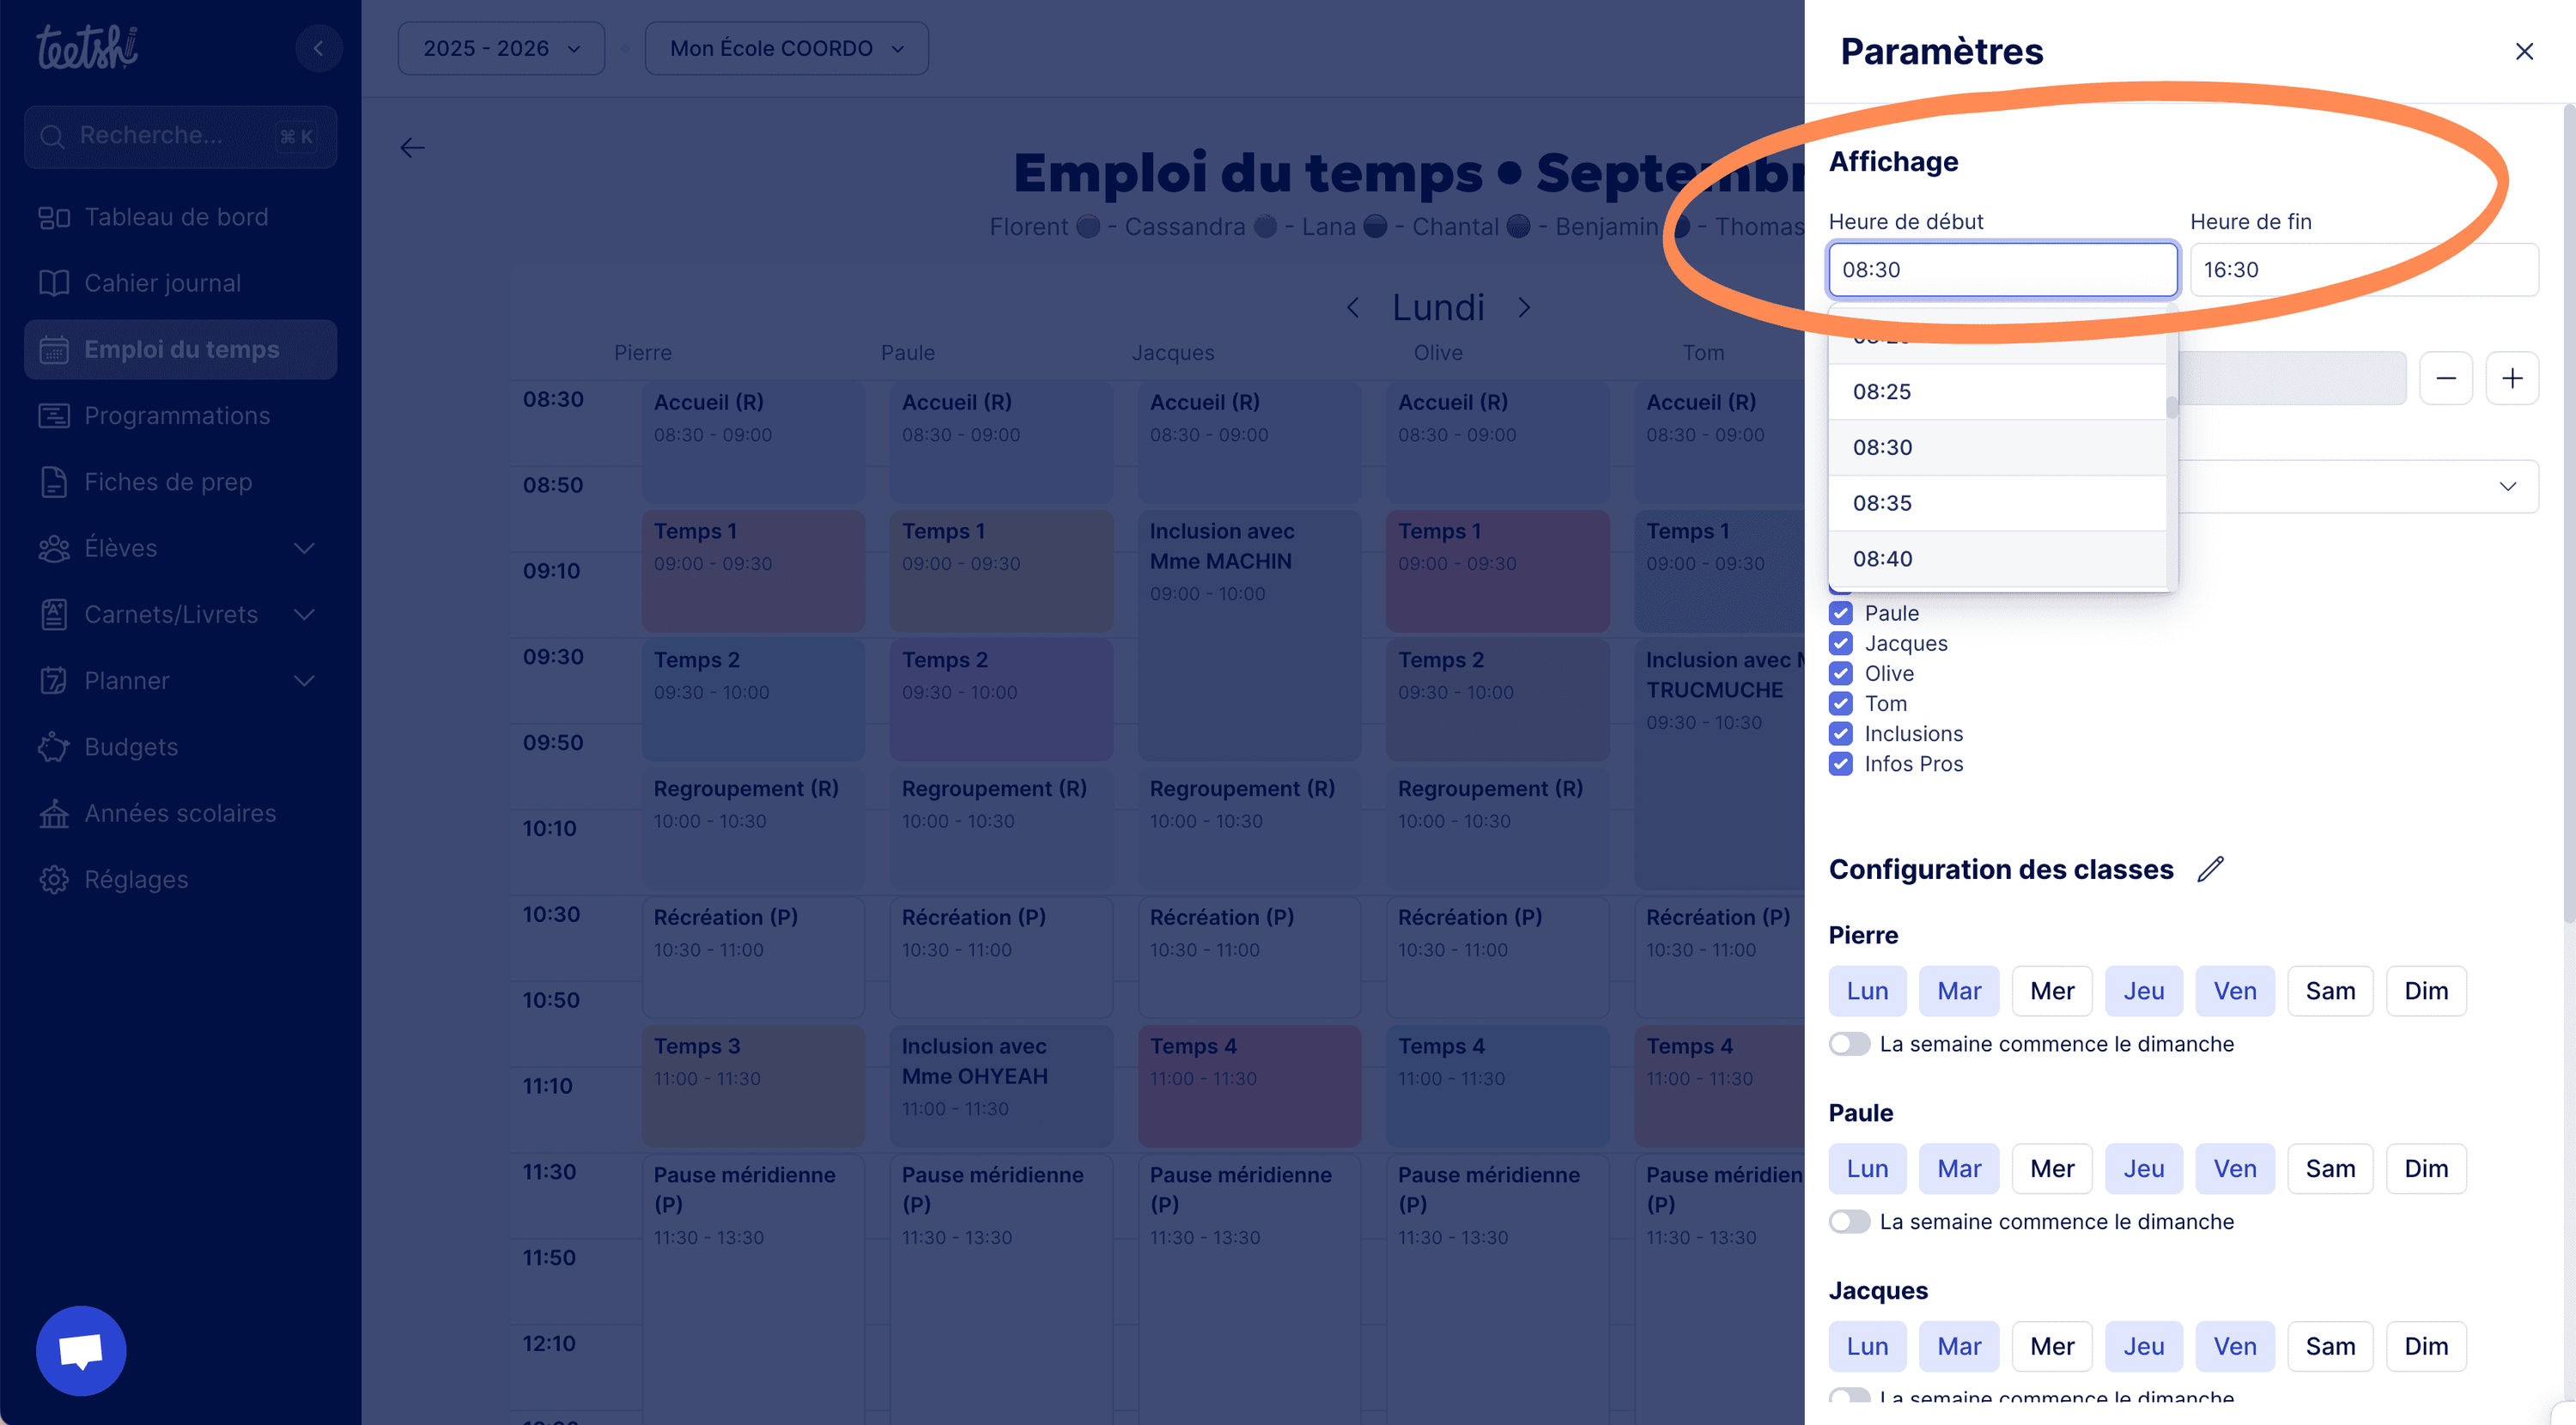The image size is (2576, 1425).
Task: Click the minus stepper button
Action: tap(2445, 378)
